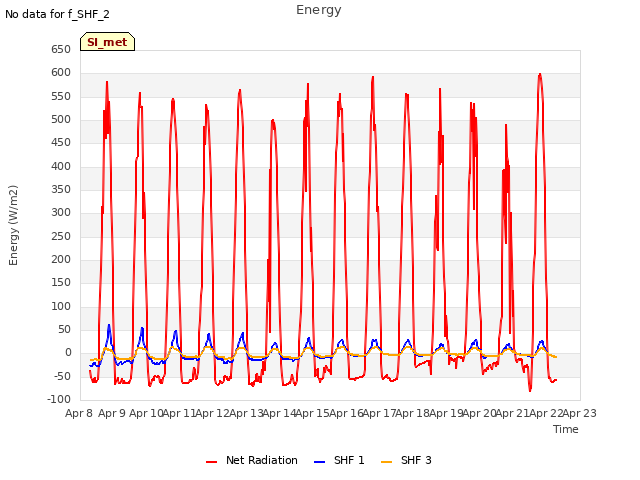The width and height of the screenshot is (640, 480).
Task: Click the Apr 8 x-axis tick label
Action: 79,413
